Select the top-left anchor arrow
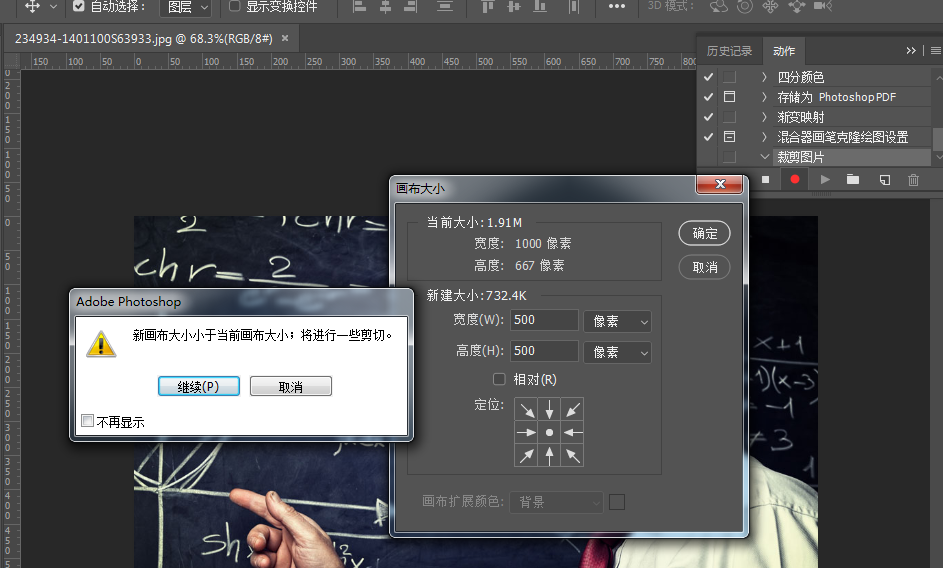943x568 pixels. (x=526, y=409)
